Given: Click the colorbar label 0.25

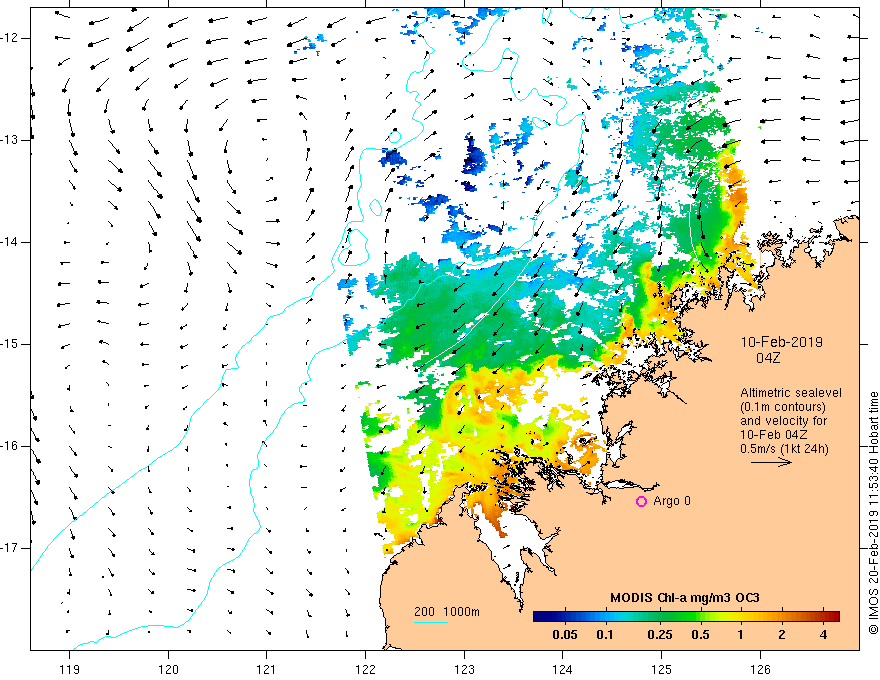Looking at the screenshot, I should tap(660, 635).
